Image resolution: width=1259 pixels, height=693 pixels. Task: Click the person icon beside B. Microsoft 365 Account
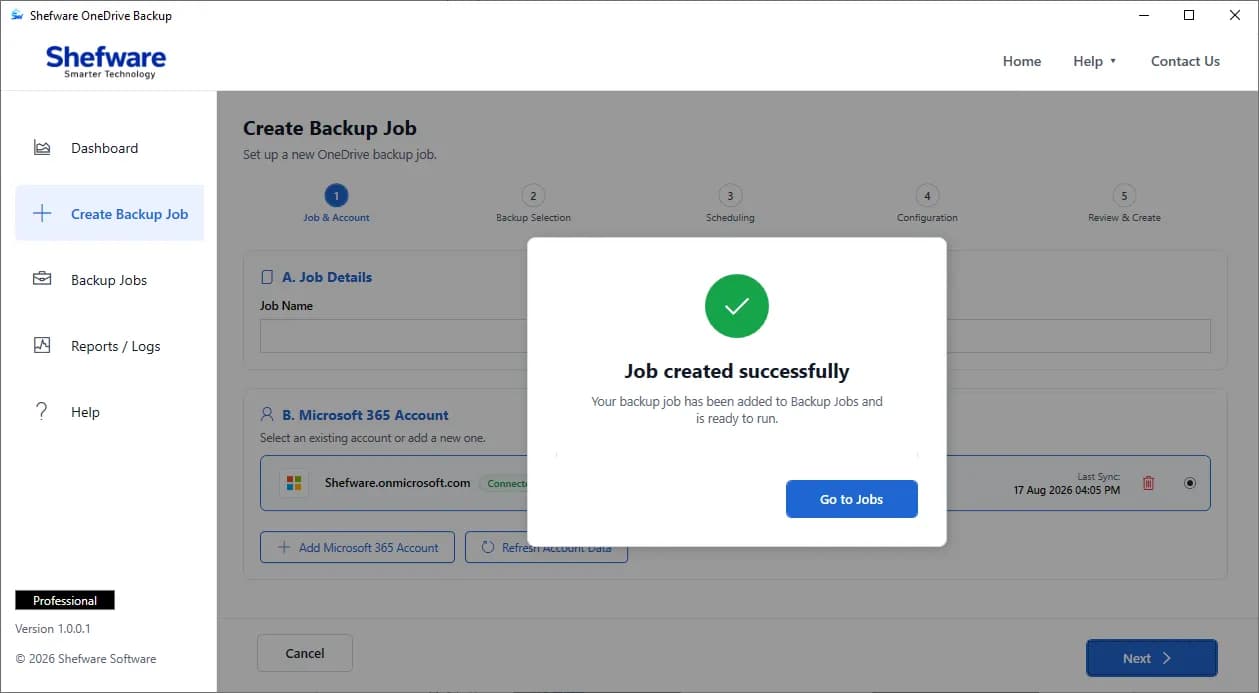(x=267, y=414)
